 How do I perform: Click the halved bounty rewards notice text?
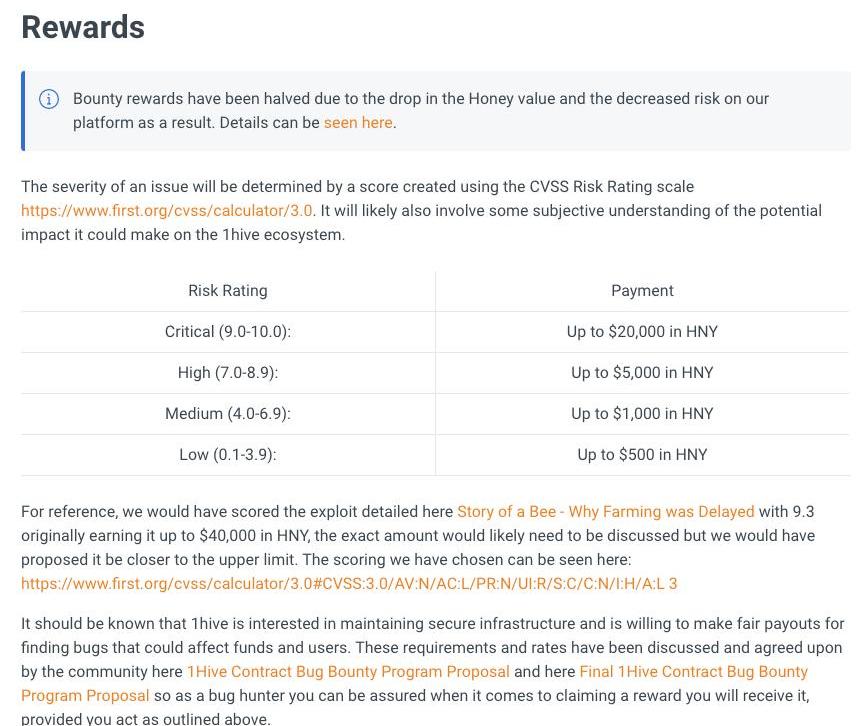tap(421, 110)
